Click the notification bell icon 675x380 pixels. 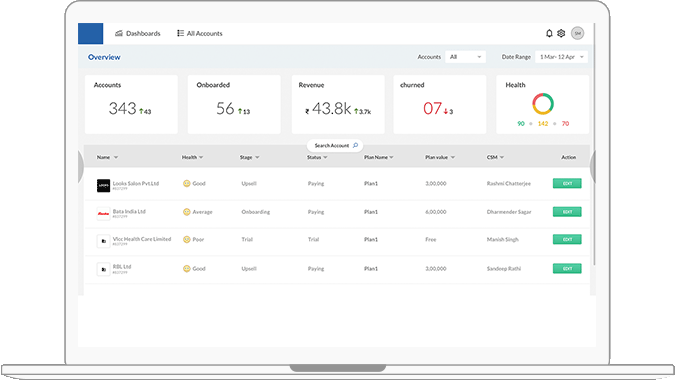(x=549, y=33)
